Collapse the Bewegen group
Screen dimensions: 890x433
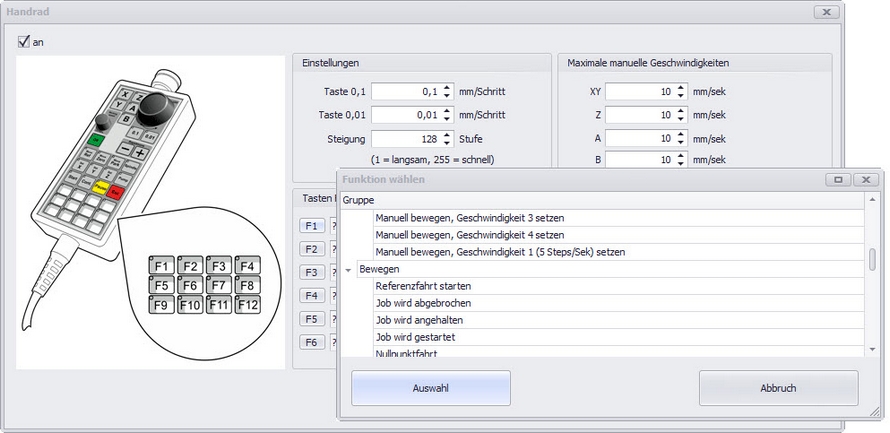pyautogui.click(x=348, y=270)
